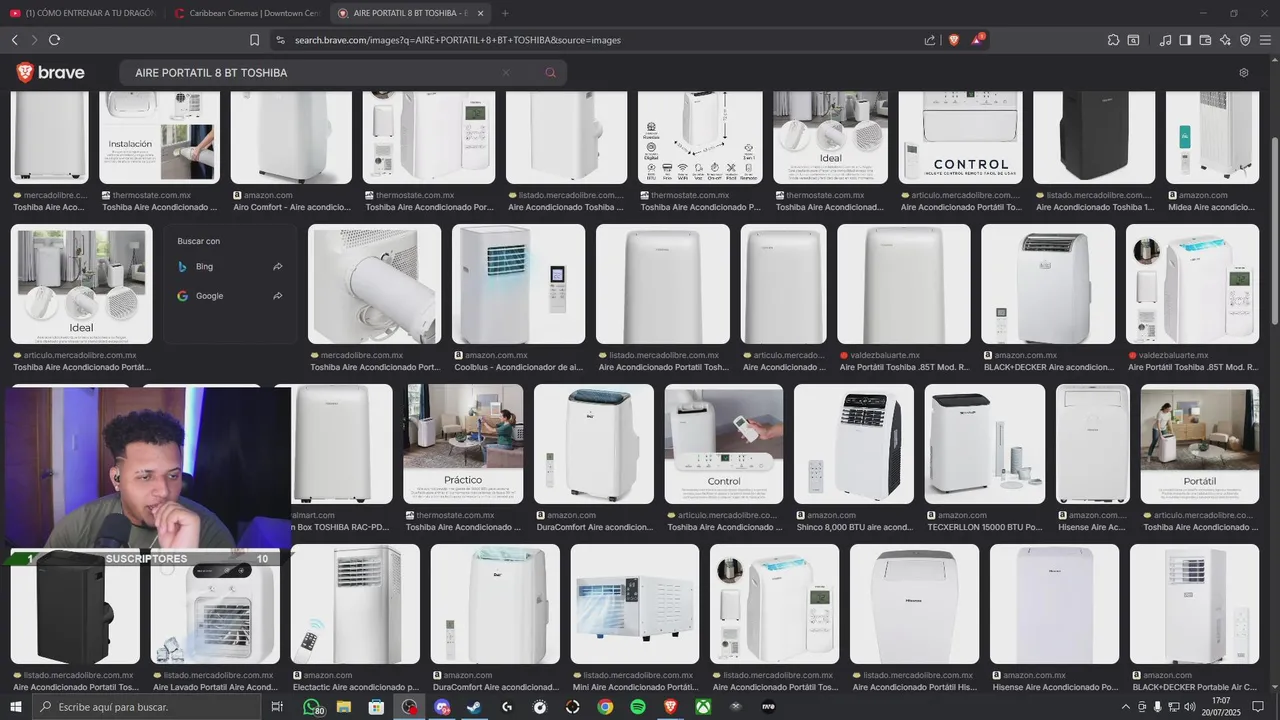The image size is (1280, 720).
Task: Toggle the sidebar panel icon
Action: coord(1185,40)
